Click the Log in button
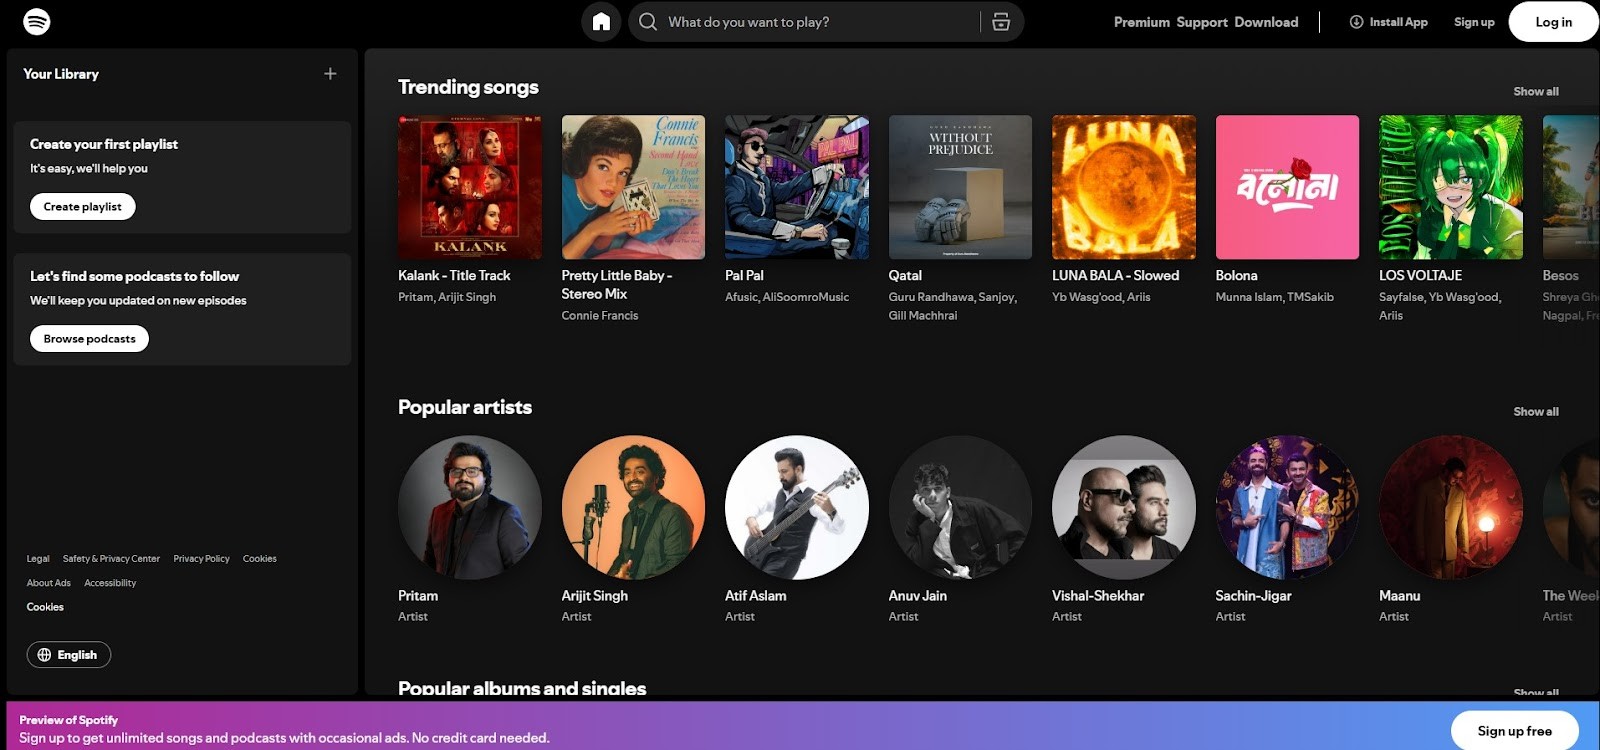This screenshot has width=1600, height=750. point(1553,22)
